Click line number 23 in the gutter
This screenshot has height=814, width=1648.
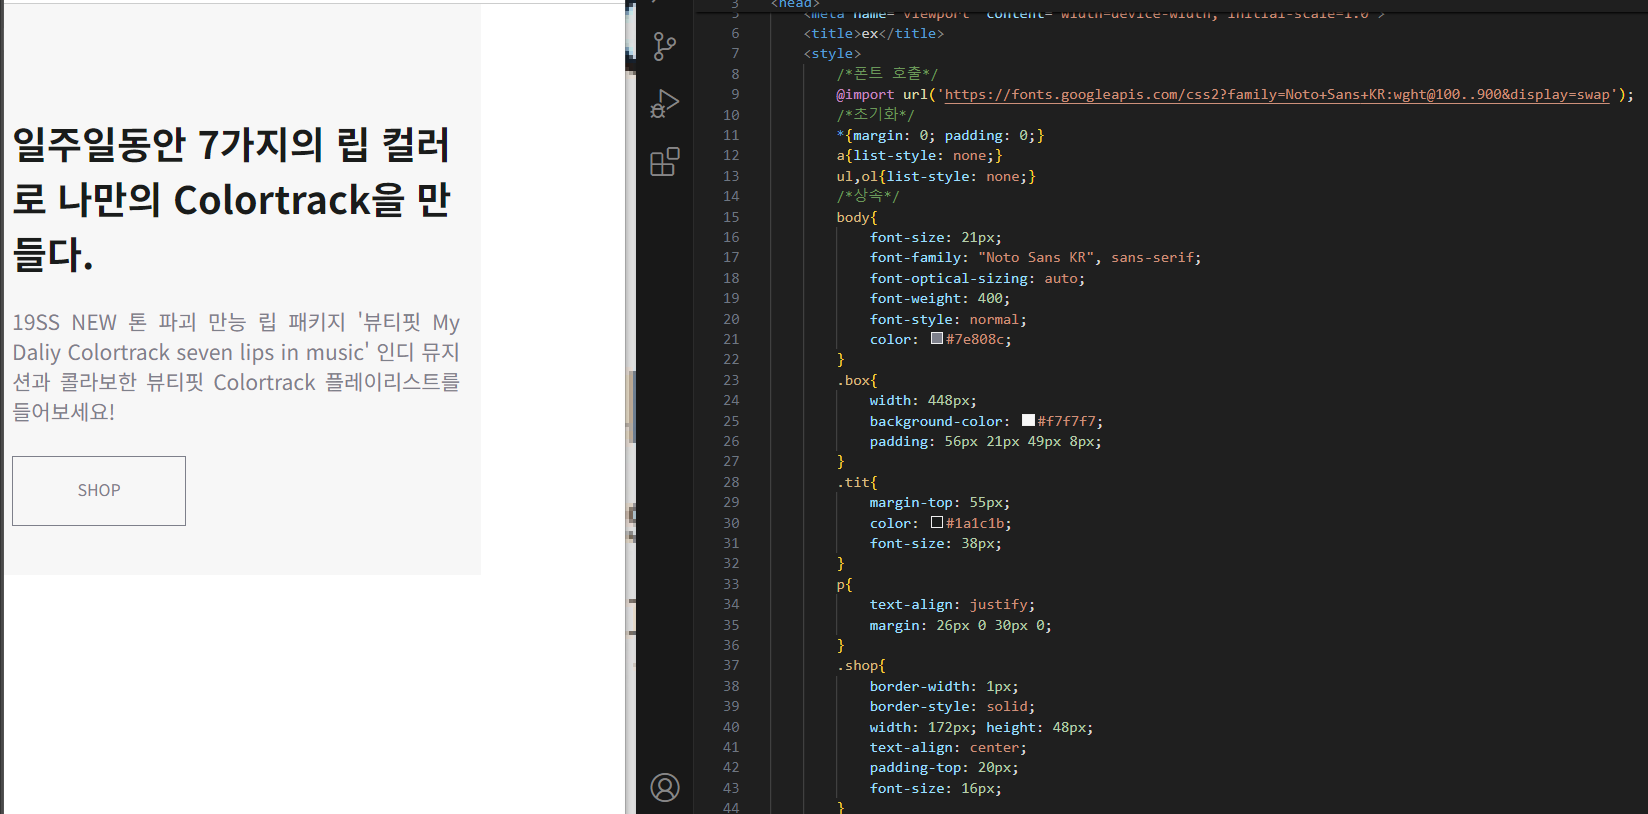coord(731,380)
